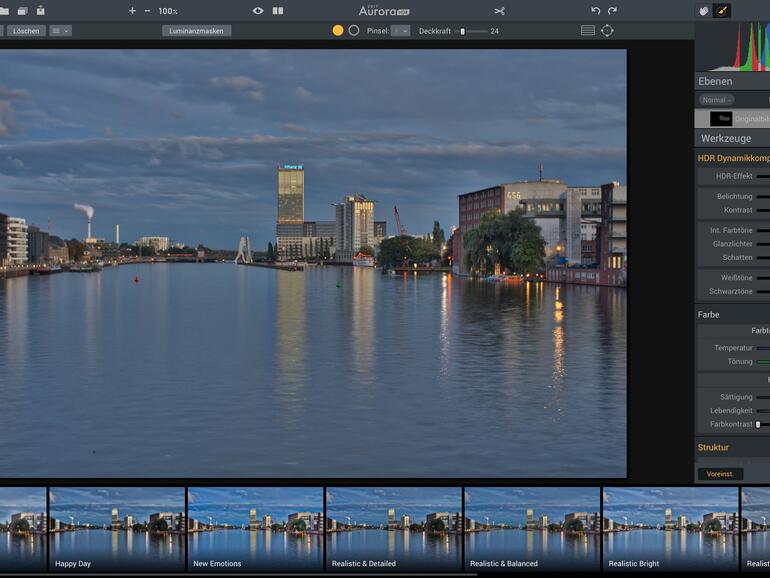Expand the Struktur panel section
The image size is (770, 578).
[x=713, y=447]
